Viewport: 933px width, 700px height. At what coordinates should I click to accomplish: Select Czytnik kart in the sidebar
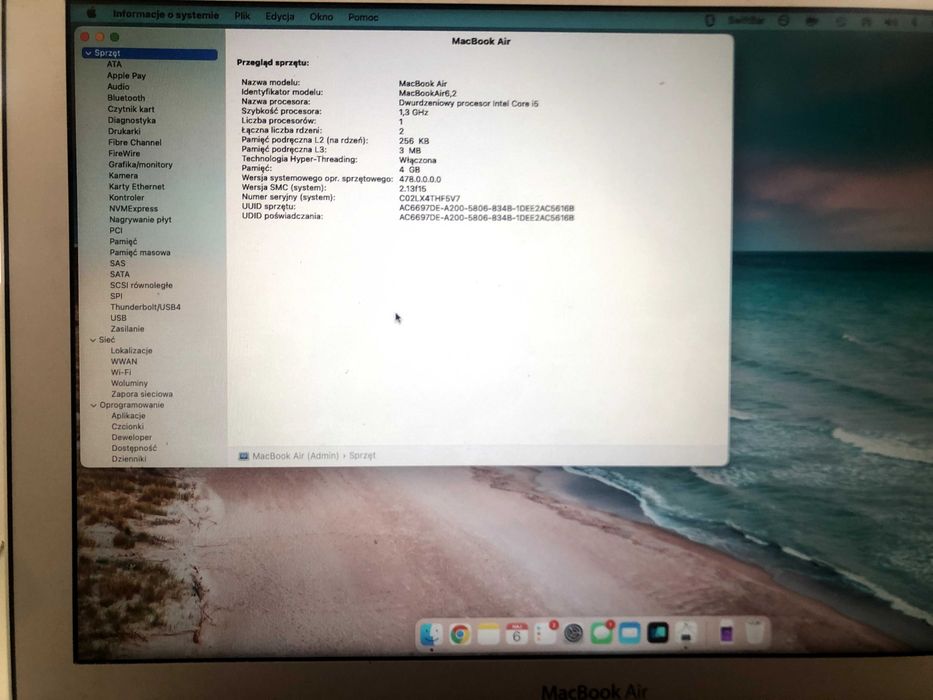click(131, 109)
